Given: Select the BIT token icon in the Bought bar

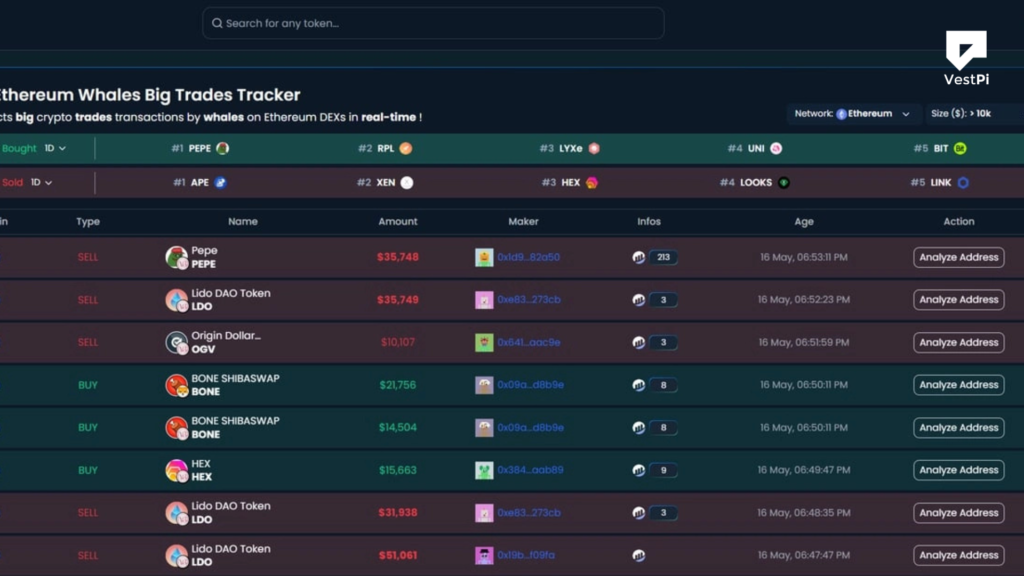Looking at the screenshot, I should tap(958, 147).
